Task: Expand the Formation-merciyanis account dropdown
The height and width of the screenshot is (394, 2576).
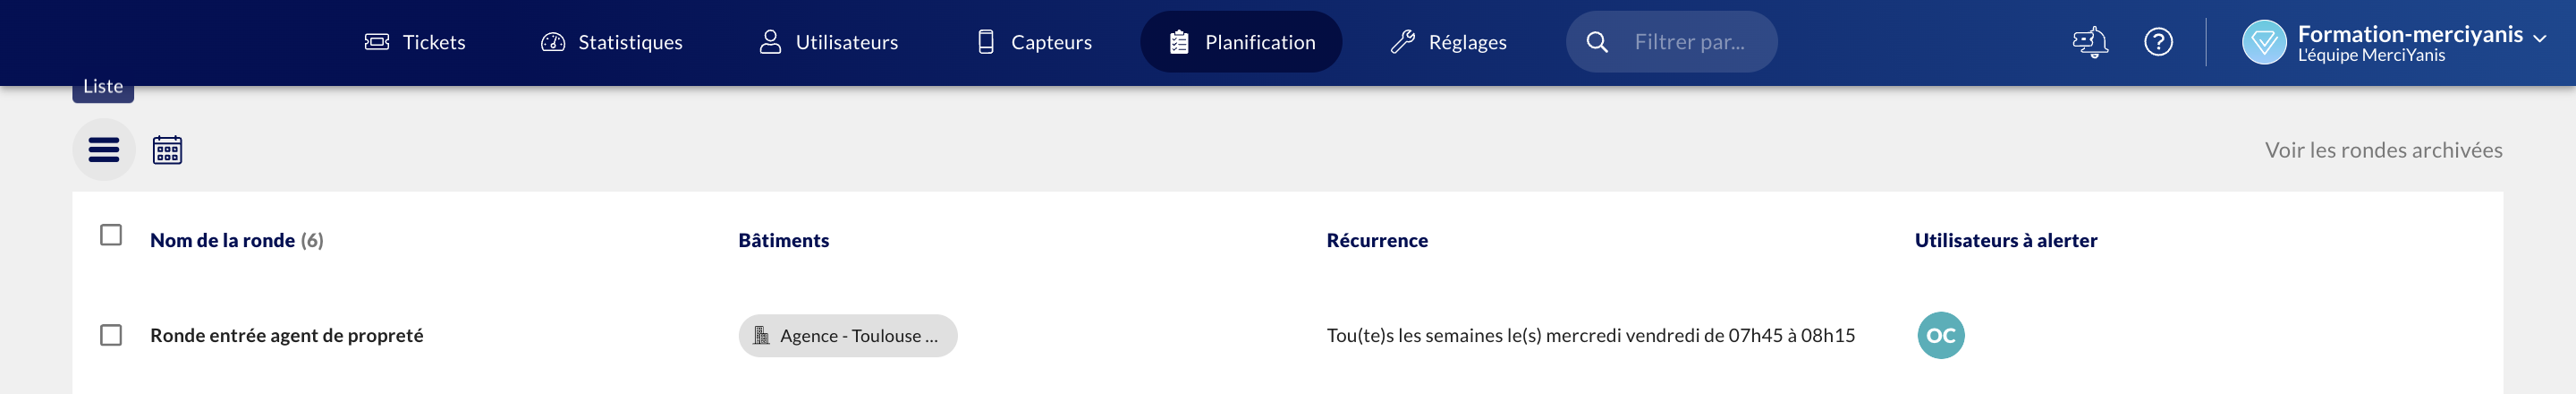Action: click(2538, 37)
